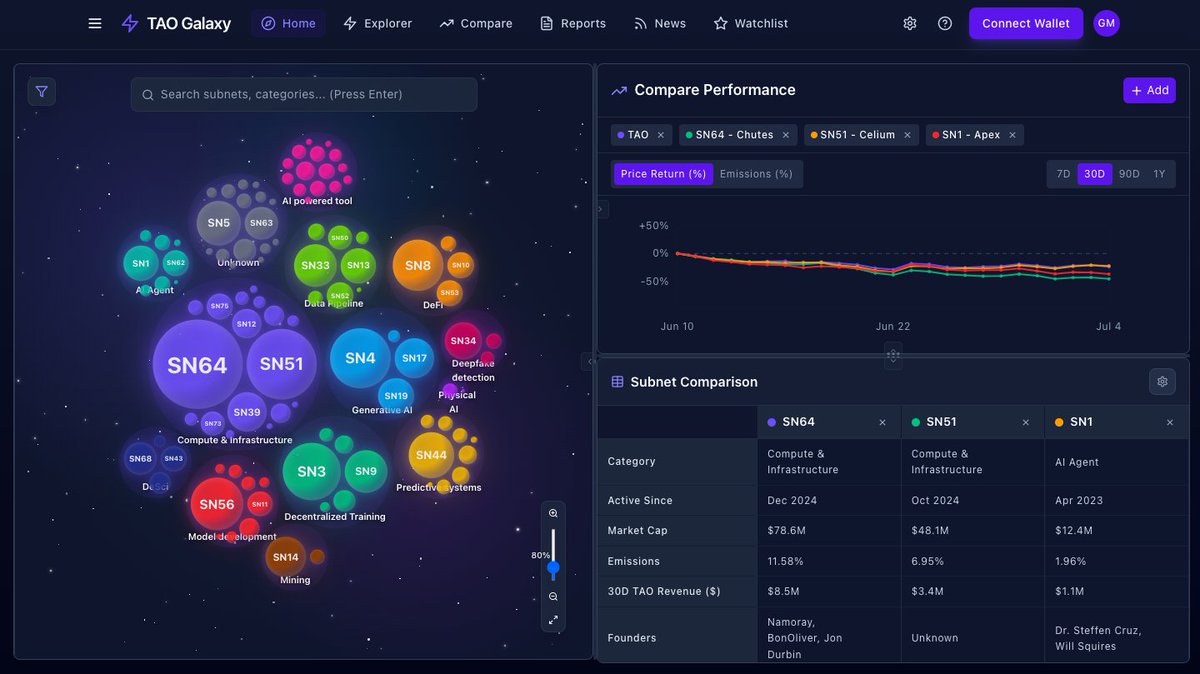Open the News tab
This screenshot has width=1200, height=674.
click(660, 23)
